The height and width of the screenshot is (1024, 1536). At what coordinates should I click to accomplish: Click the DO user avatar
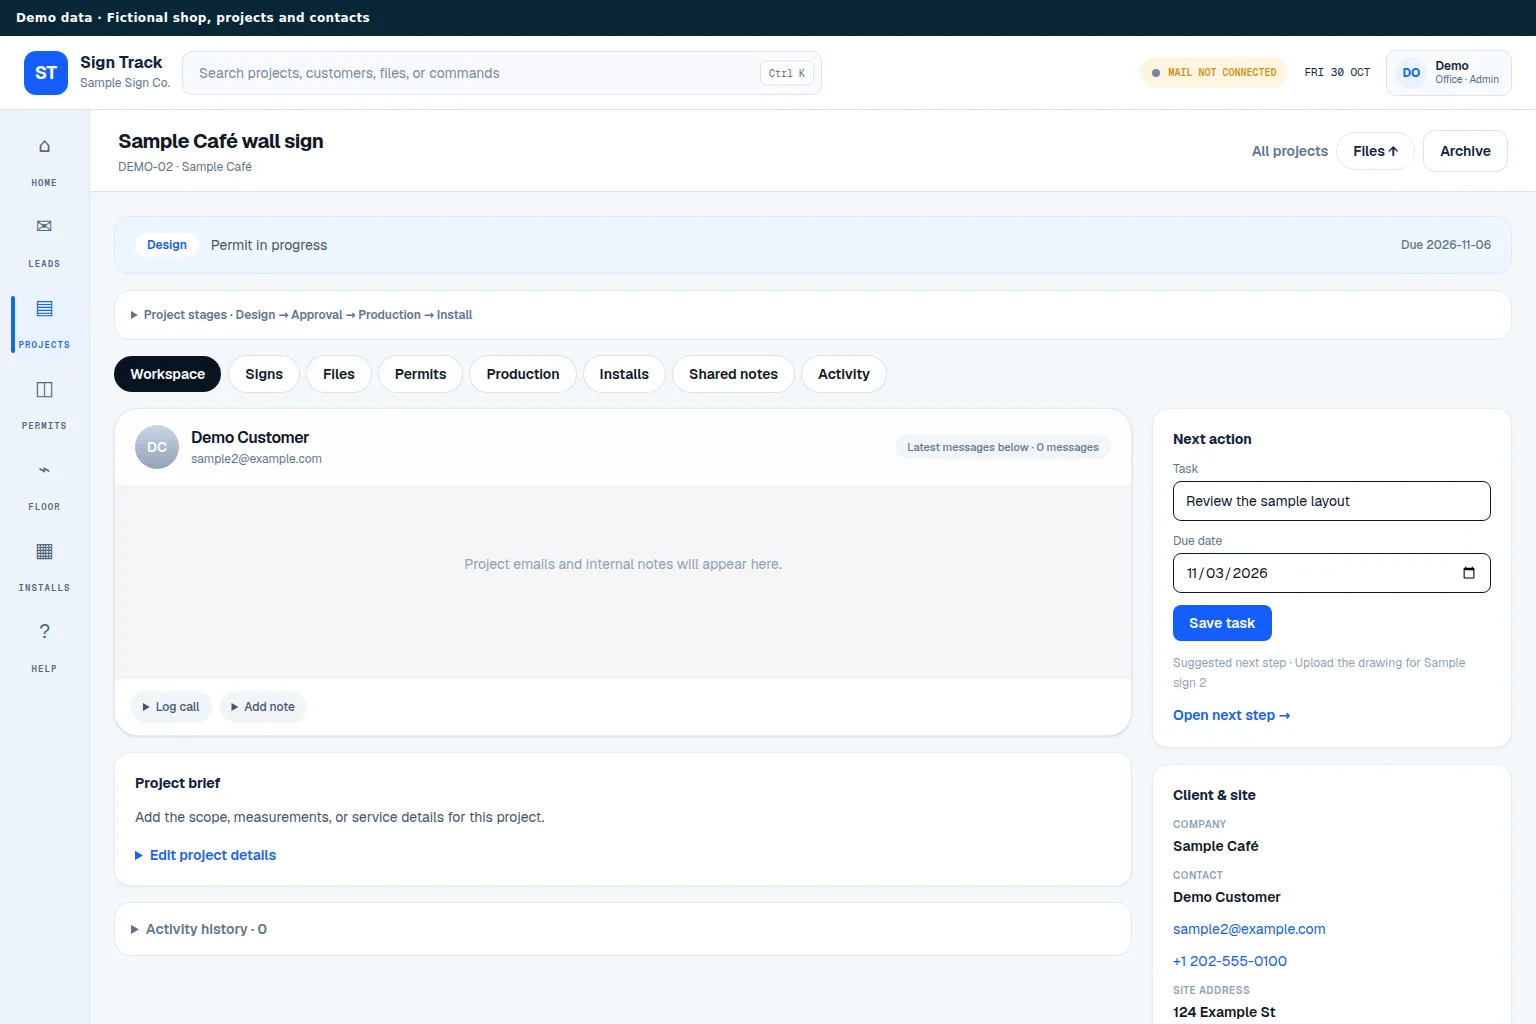(1411, 73)
